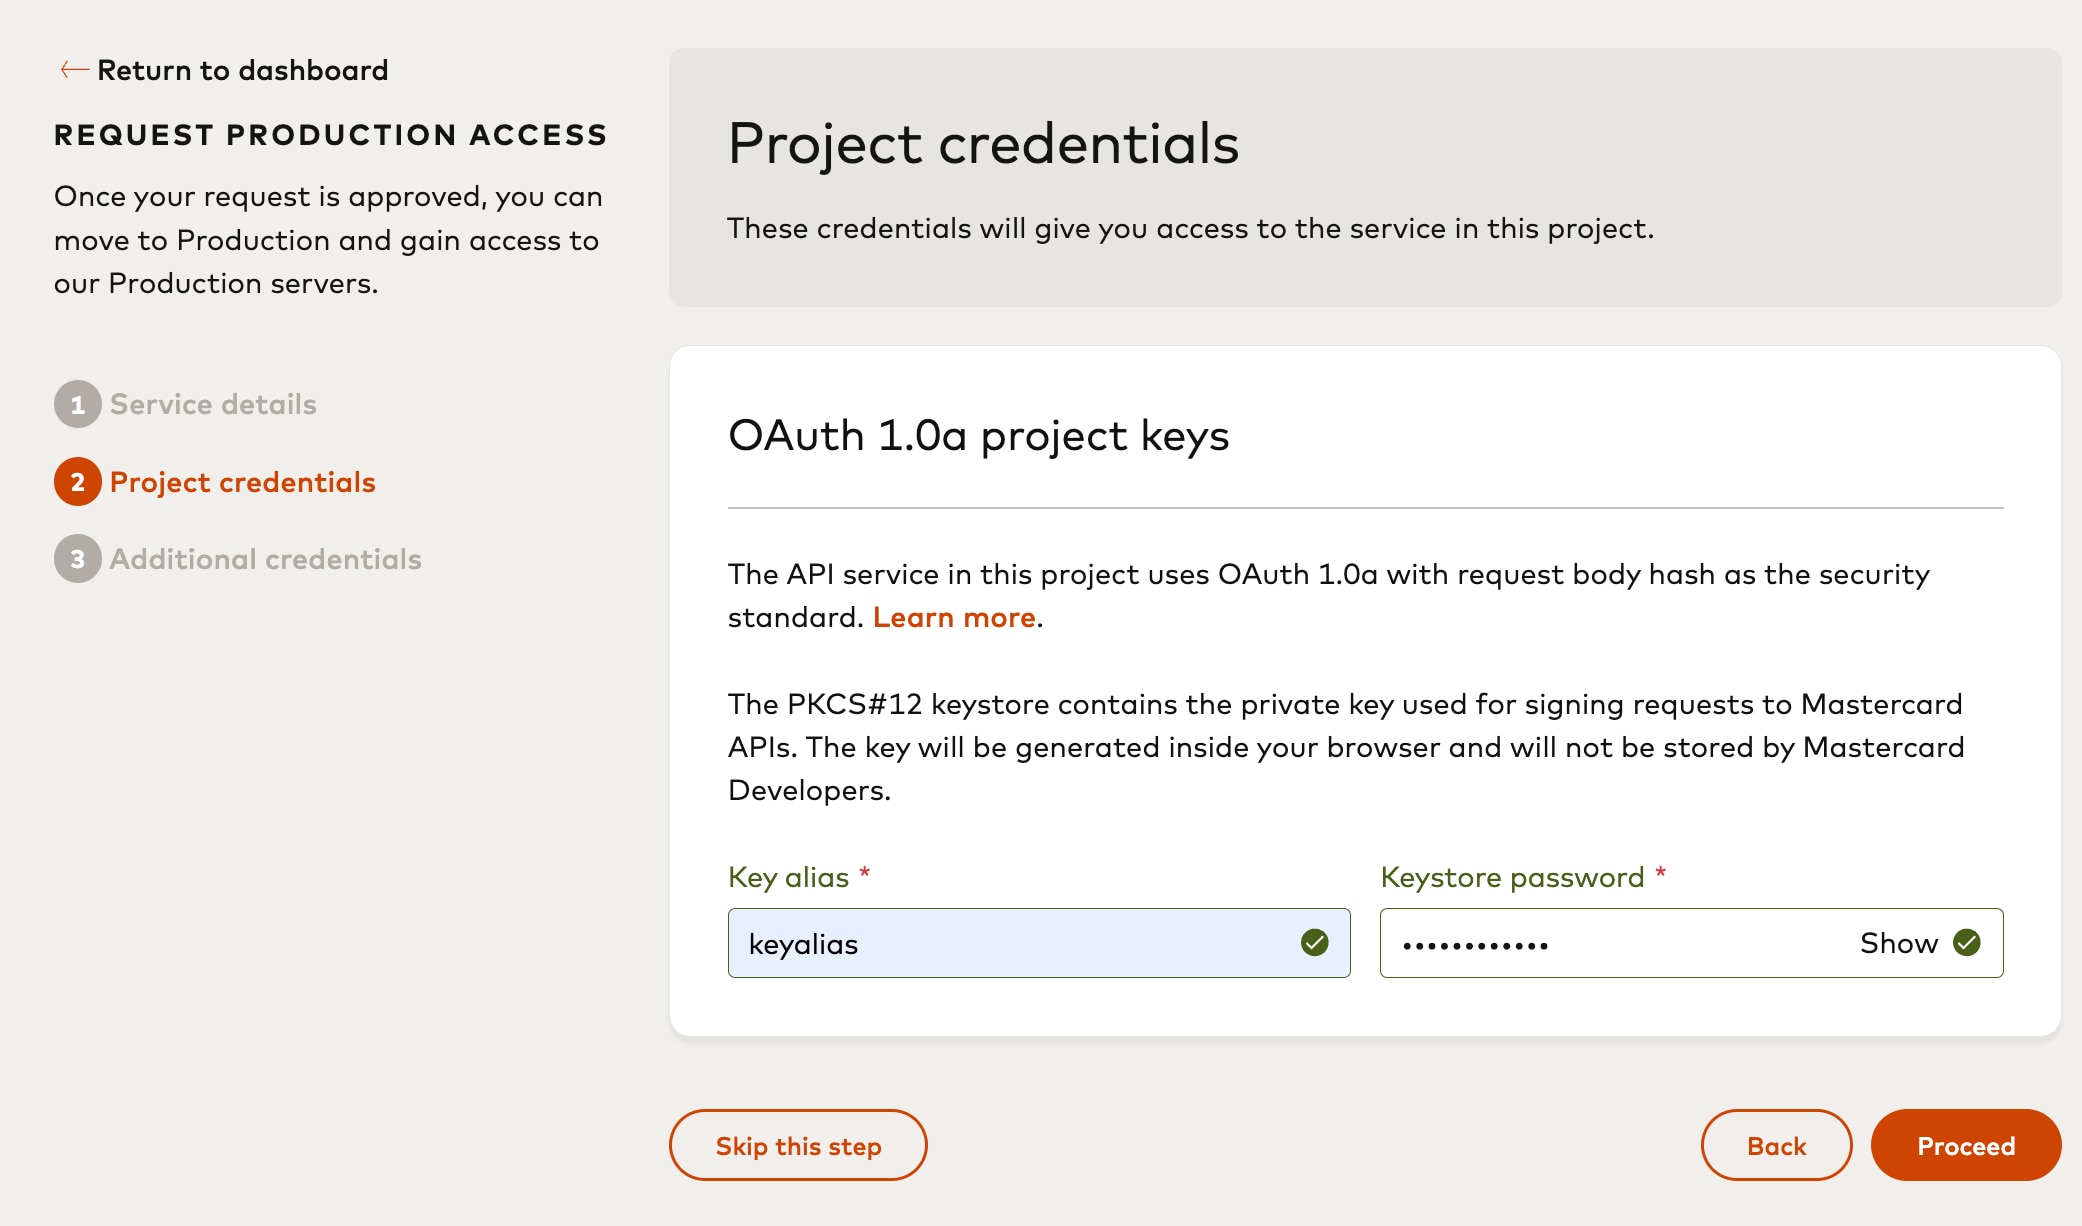Focus the Key alias text field

click(x=1010, y=944)
